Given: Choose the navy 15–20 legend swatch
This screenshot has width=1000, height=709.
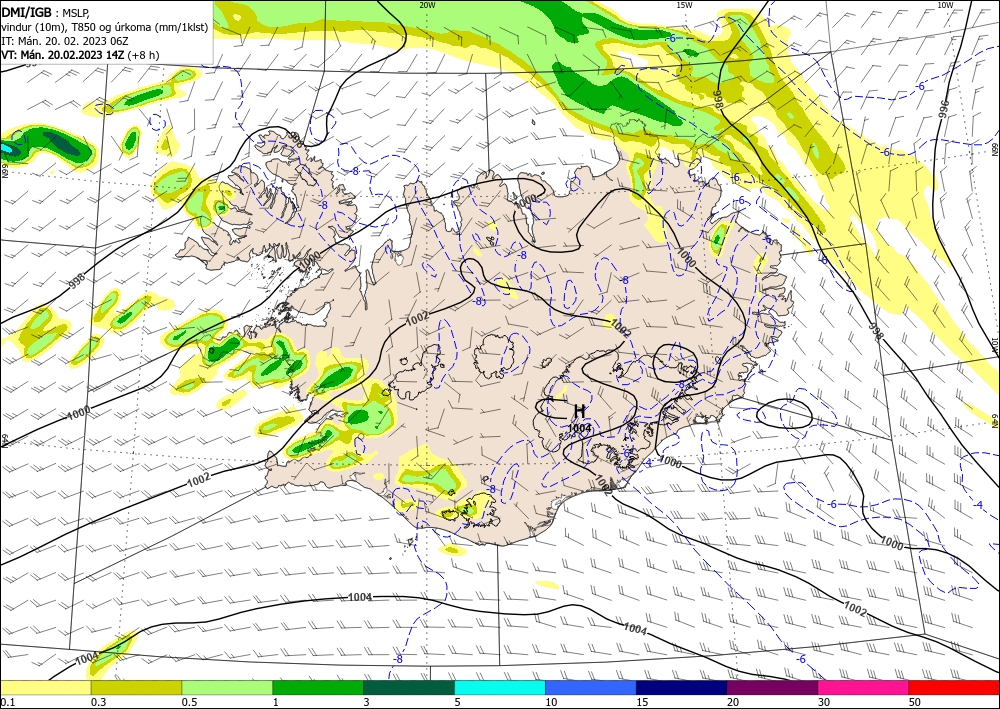Looking at the screenshot, I should point(682,687).
